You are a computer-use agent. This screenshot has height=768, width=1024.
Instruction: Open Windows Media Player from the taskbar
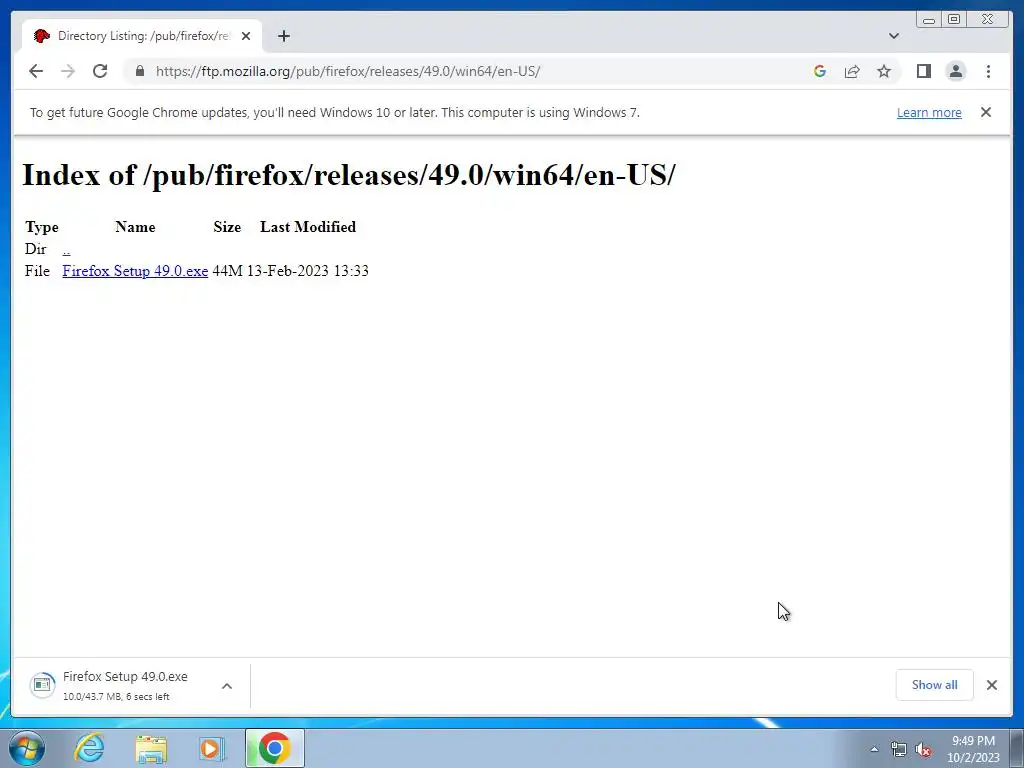(212, 748)
